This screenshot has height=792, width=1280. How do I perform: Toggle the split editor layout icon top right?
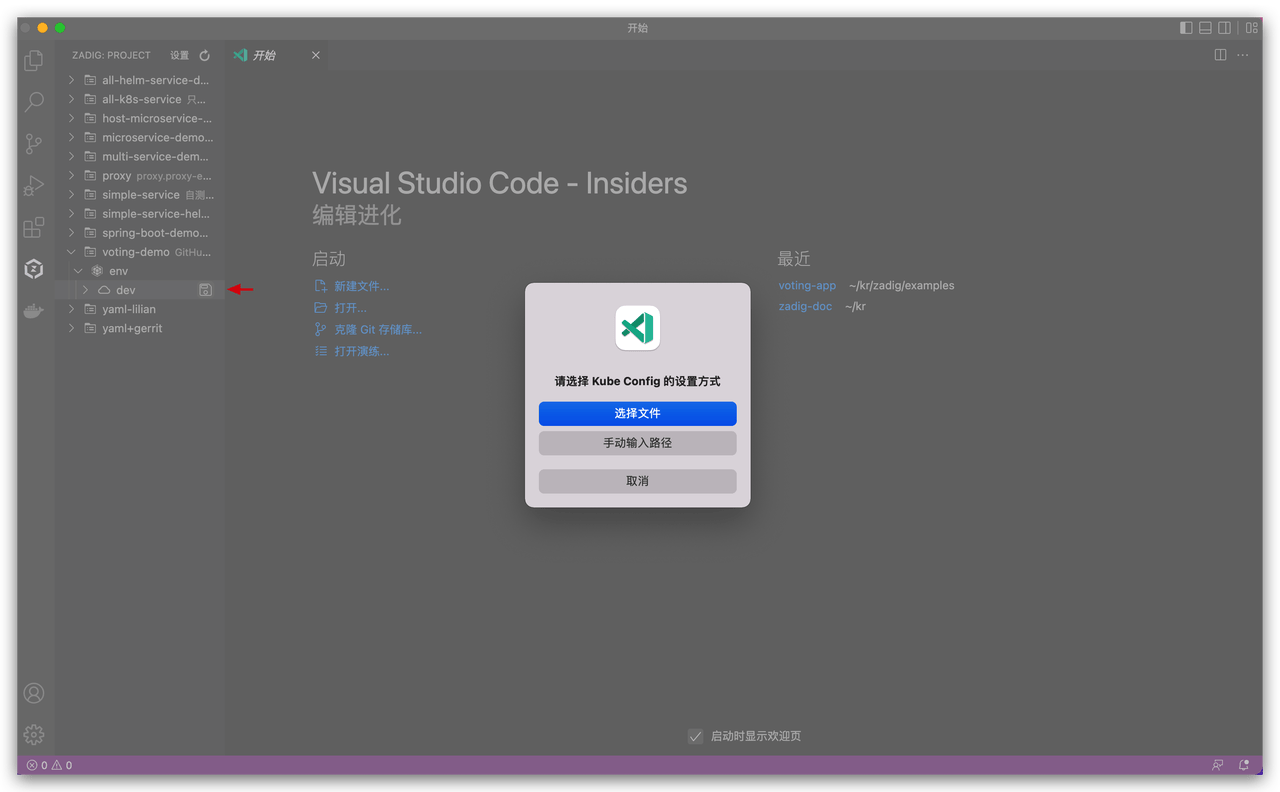pos(1220,55)
